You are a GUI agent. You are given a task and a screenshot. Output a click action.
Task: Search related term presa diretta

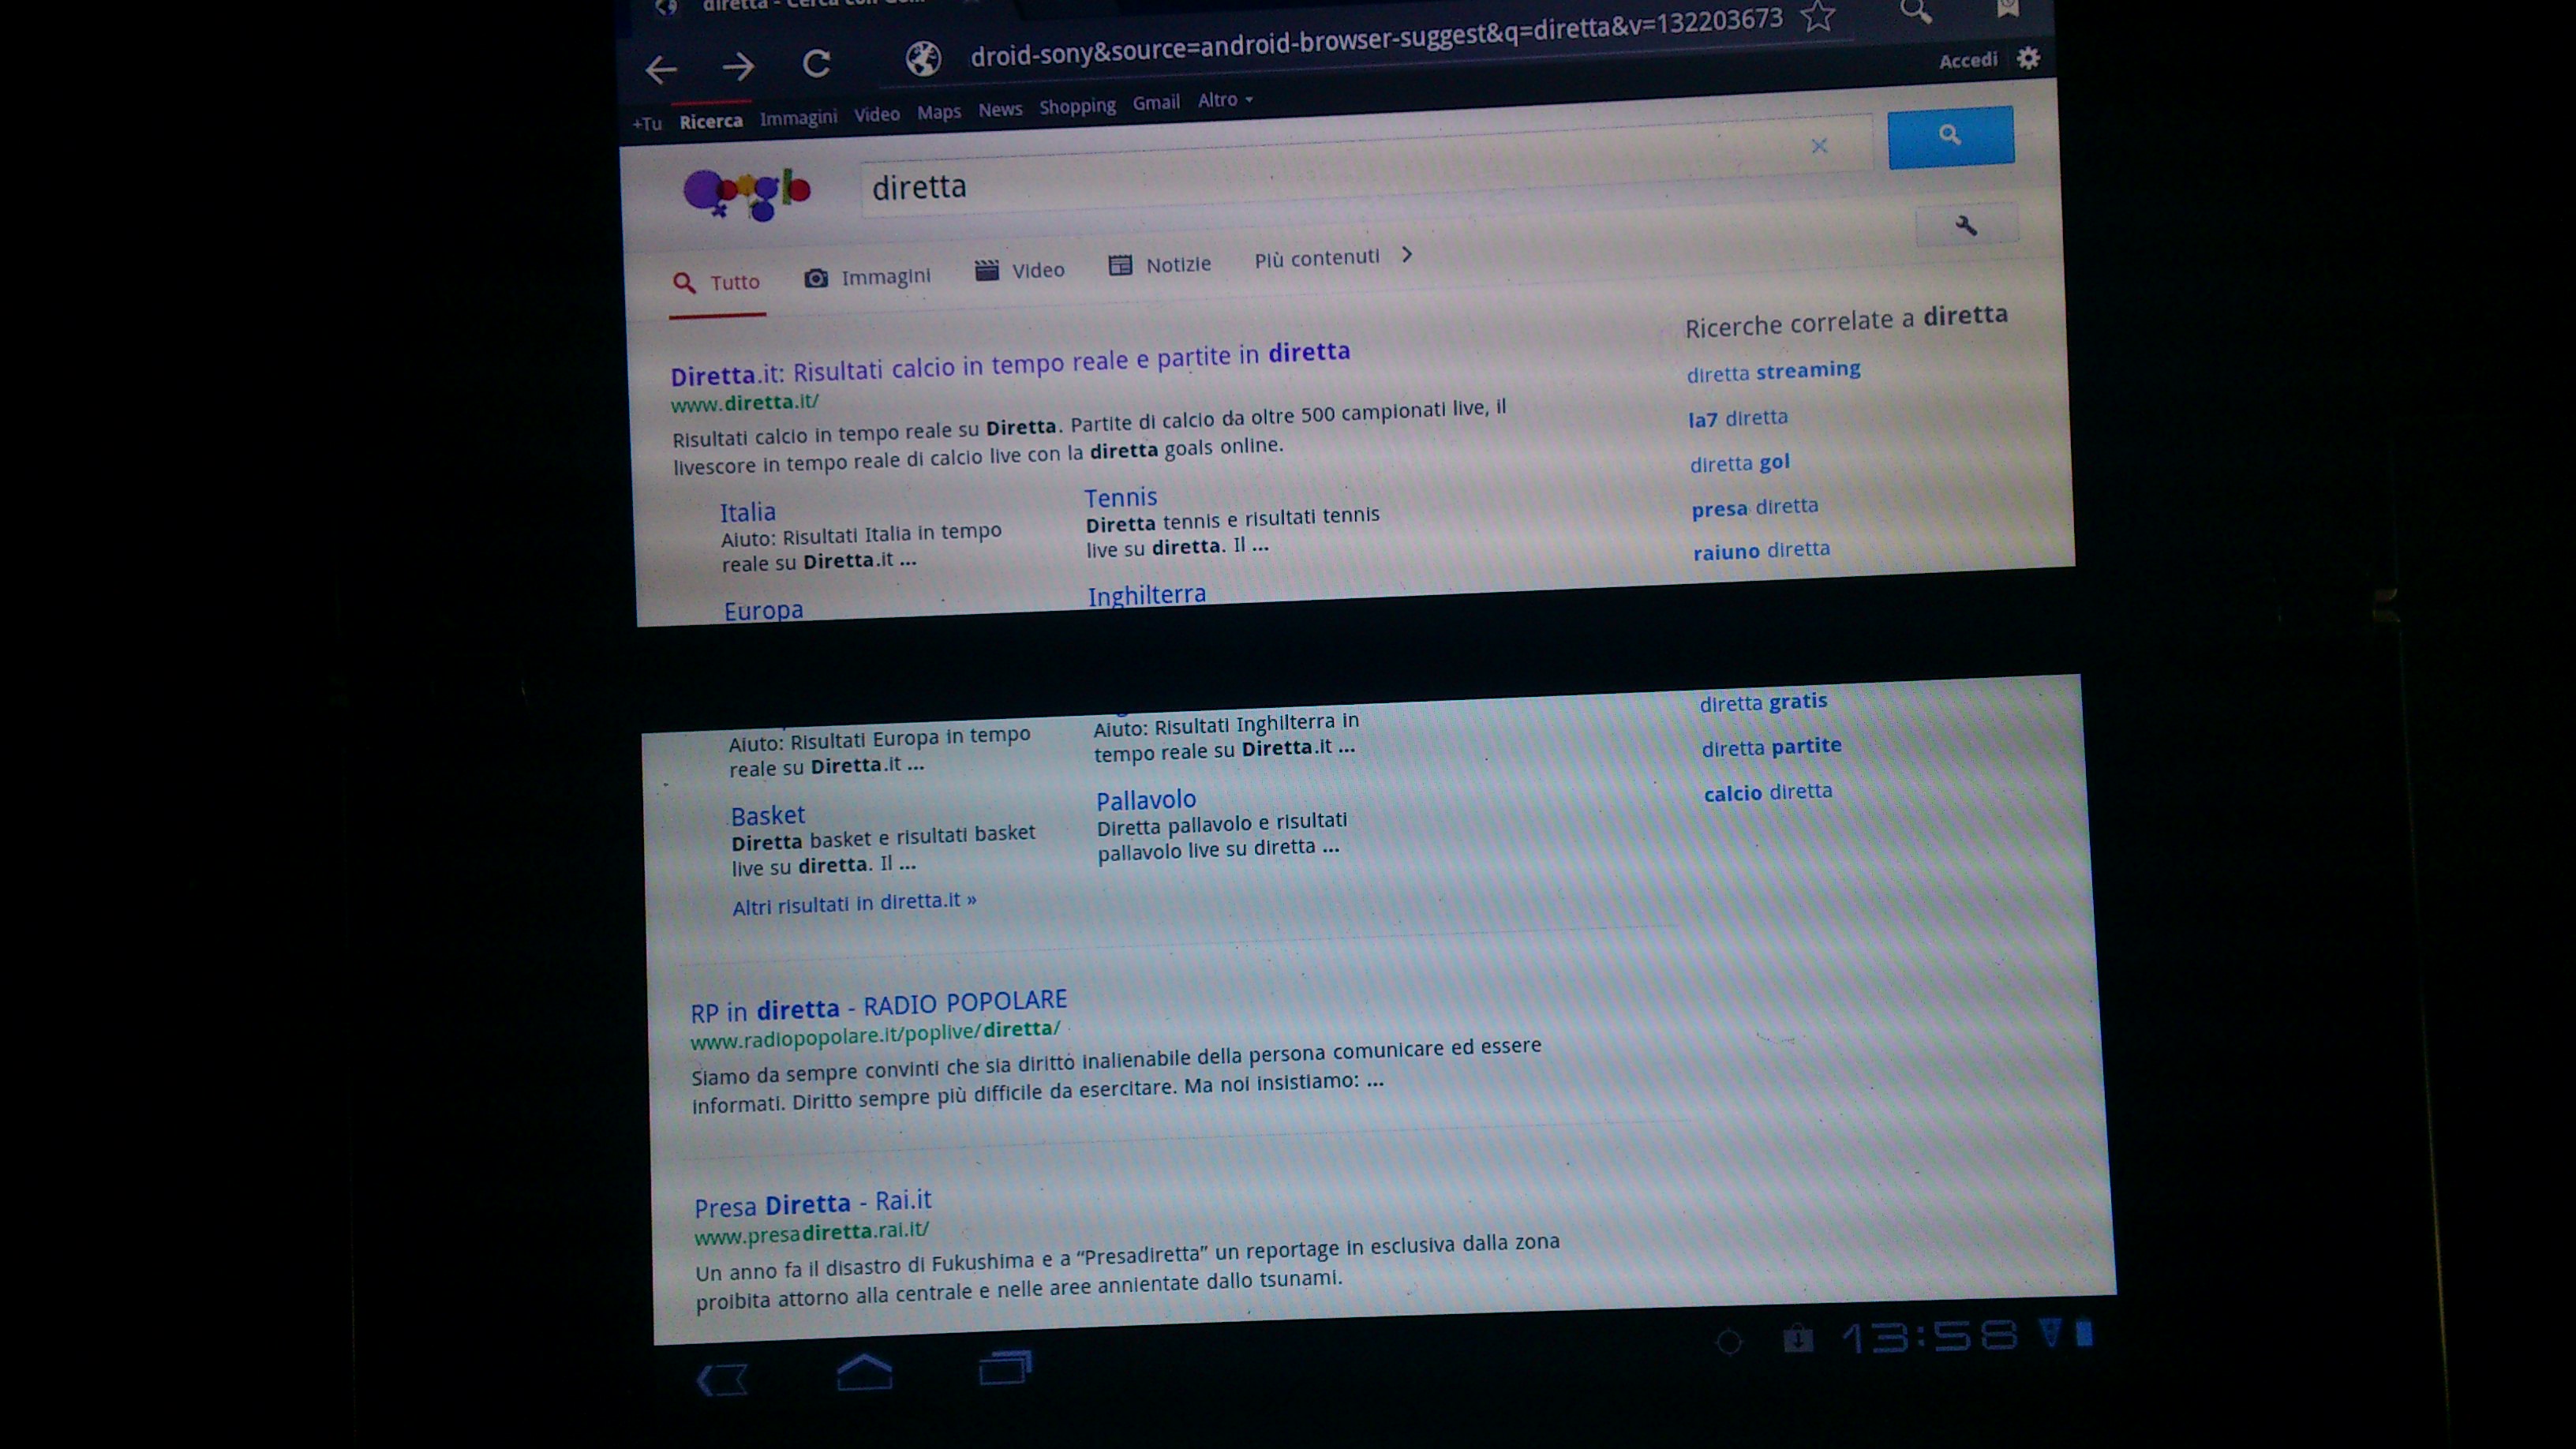1755,507
